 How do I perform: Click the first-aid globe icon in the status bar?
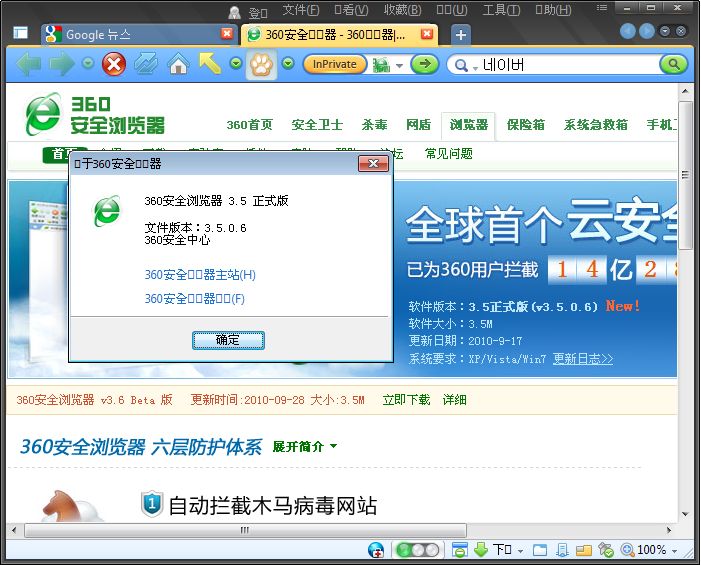(x=376, y=550)
